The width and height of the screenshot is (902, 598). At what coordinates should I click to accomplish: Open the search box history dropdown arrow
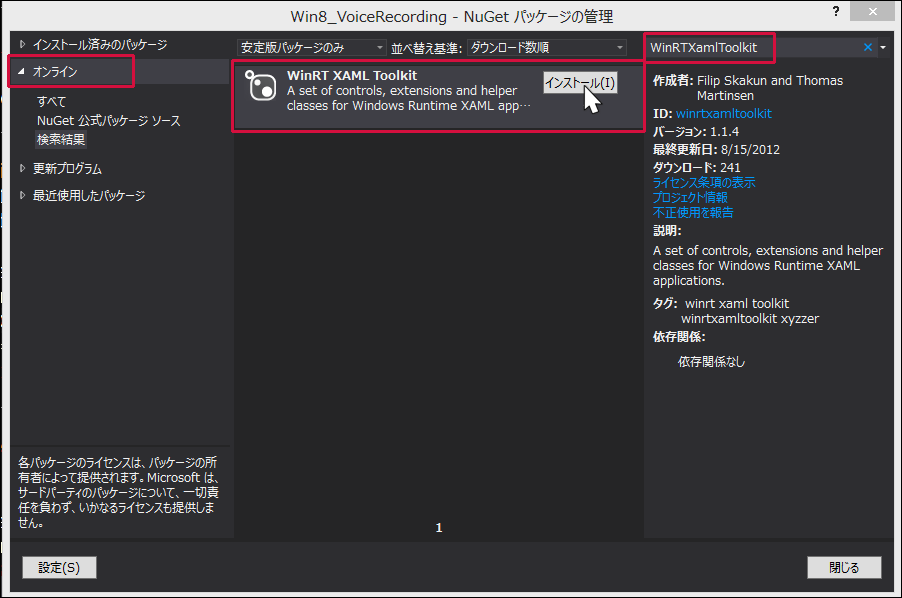(x=883, y=47)
